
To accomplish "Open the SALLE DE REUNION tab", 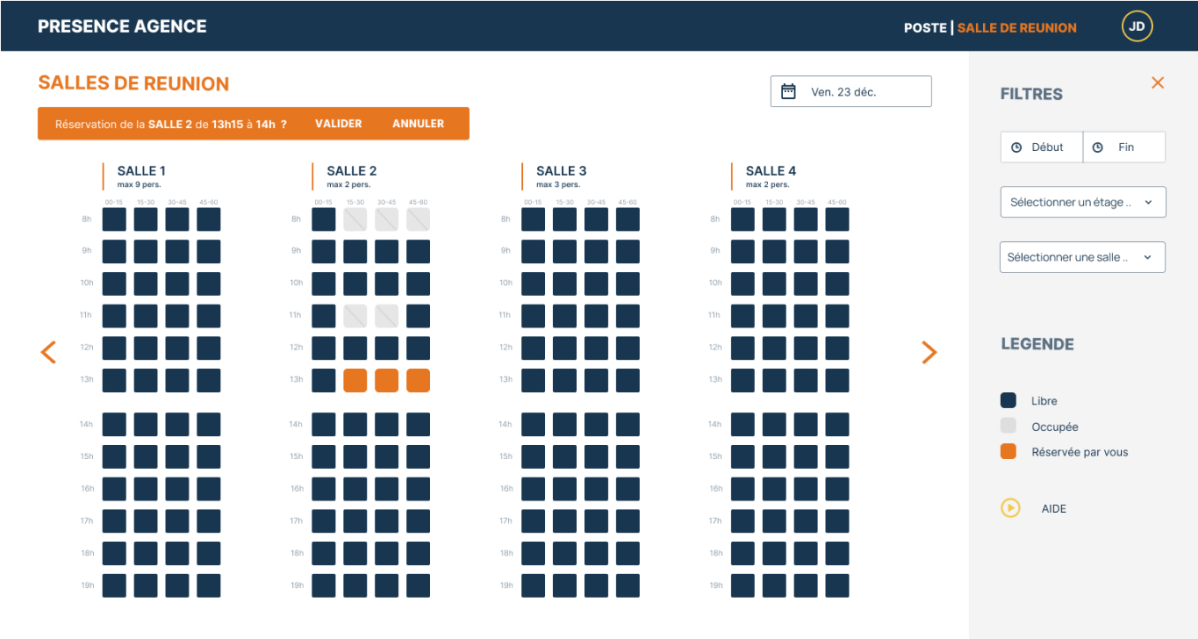I will point(1017,28).
